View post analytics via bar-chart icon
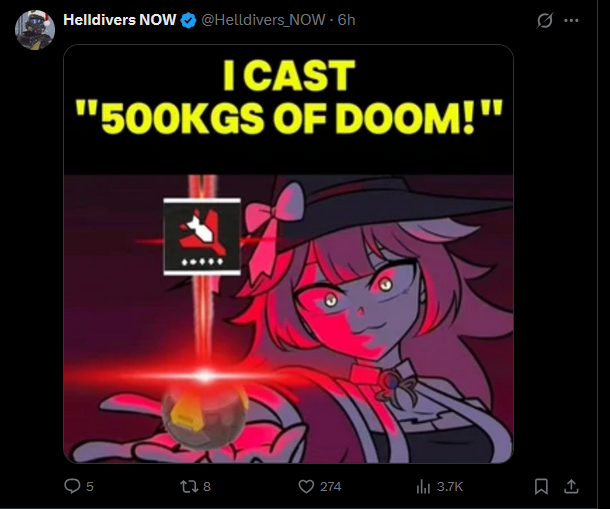The image size is (610, 509). [x=423, y=486]
